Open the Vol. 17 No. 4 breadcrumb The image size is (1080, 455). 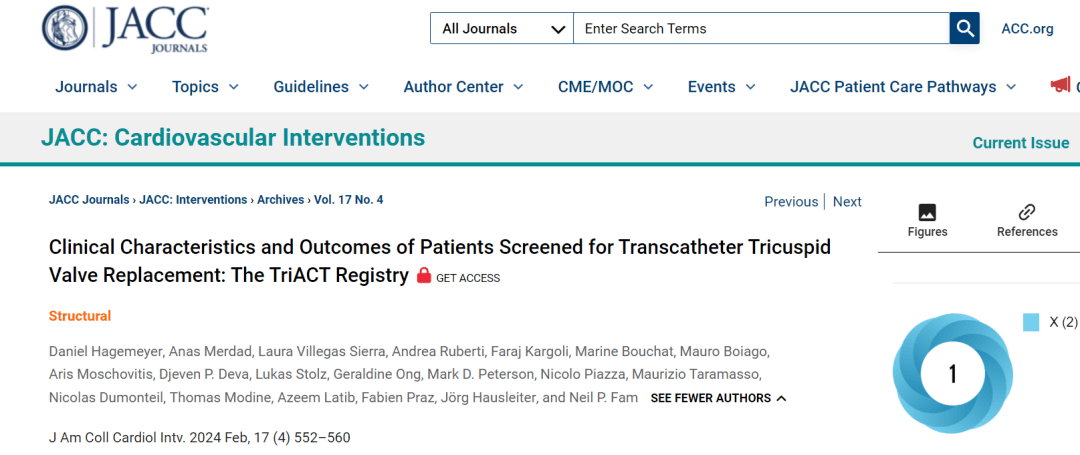coord(348,200)
